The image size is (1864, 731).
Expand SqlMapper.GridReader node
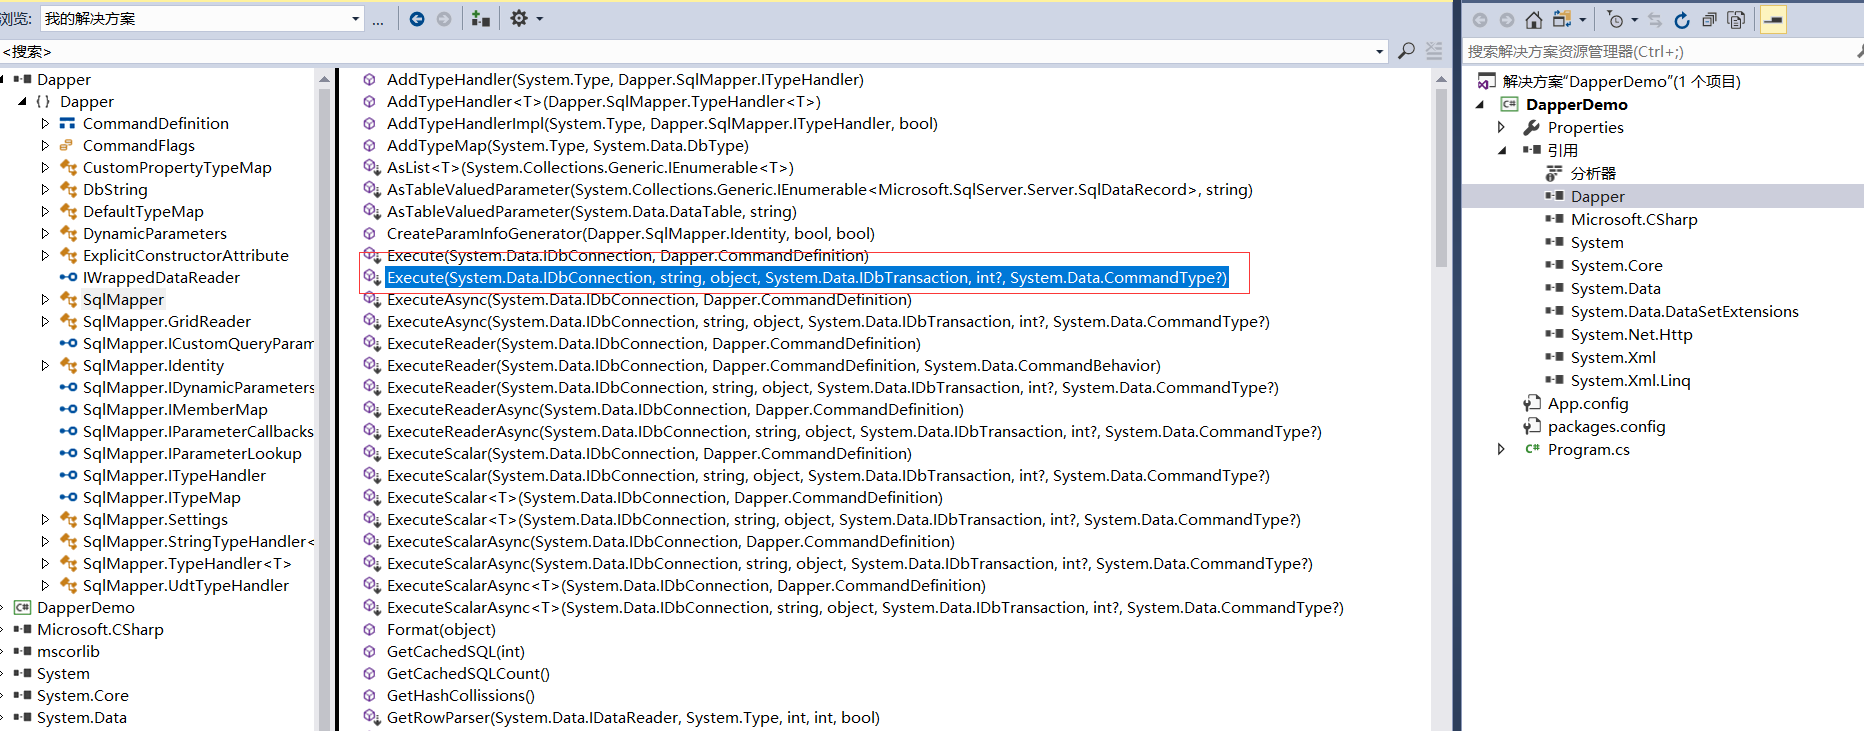tap(45, 321)
